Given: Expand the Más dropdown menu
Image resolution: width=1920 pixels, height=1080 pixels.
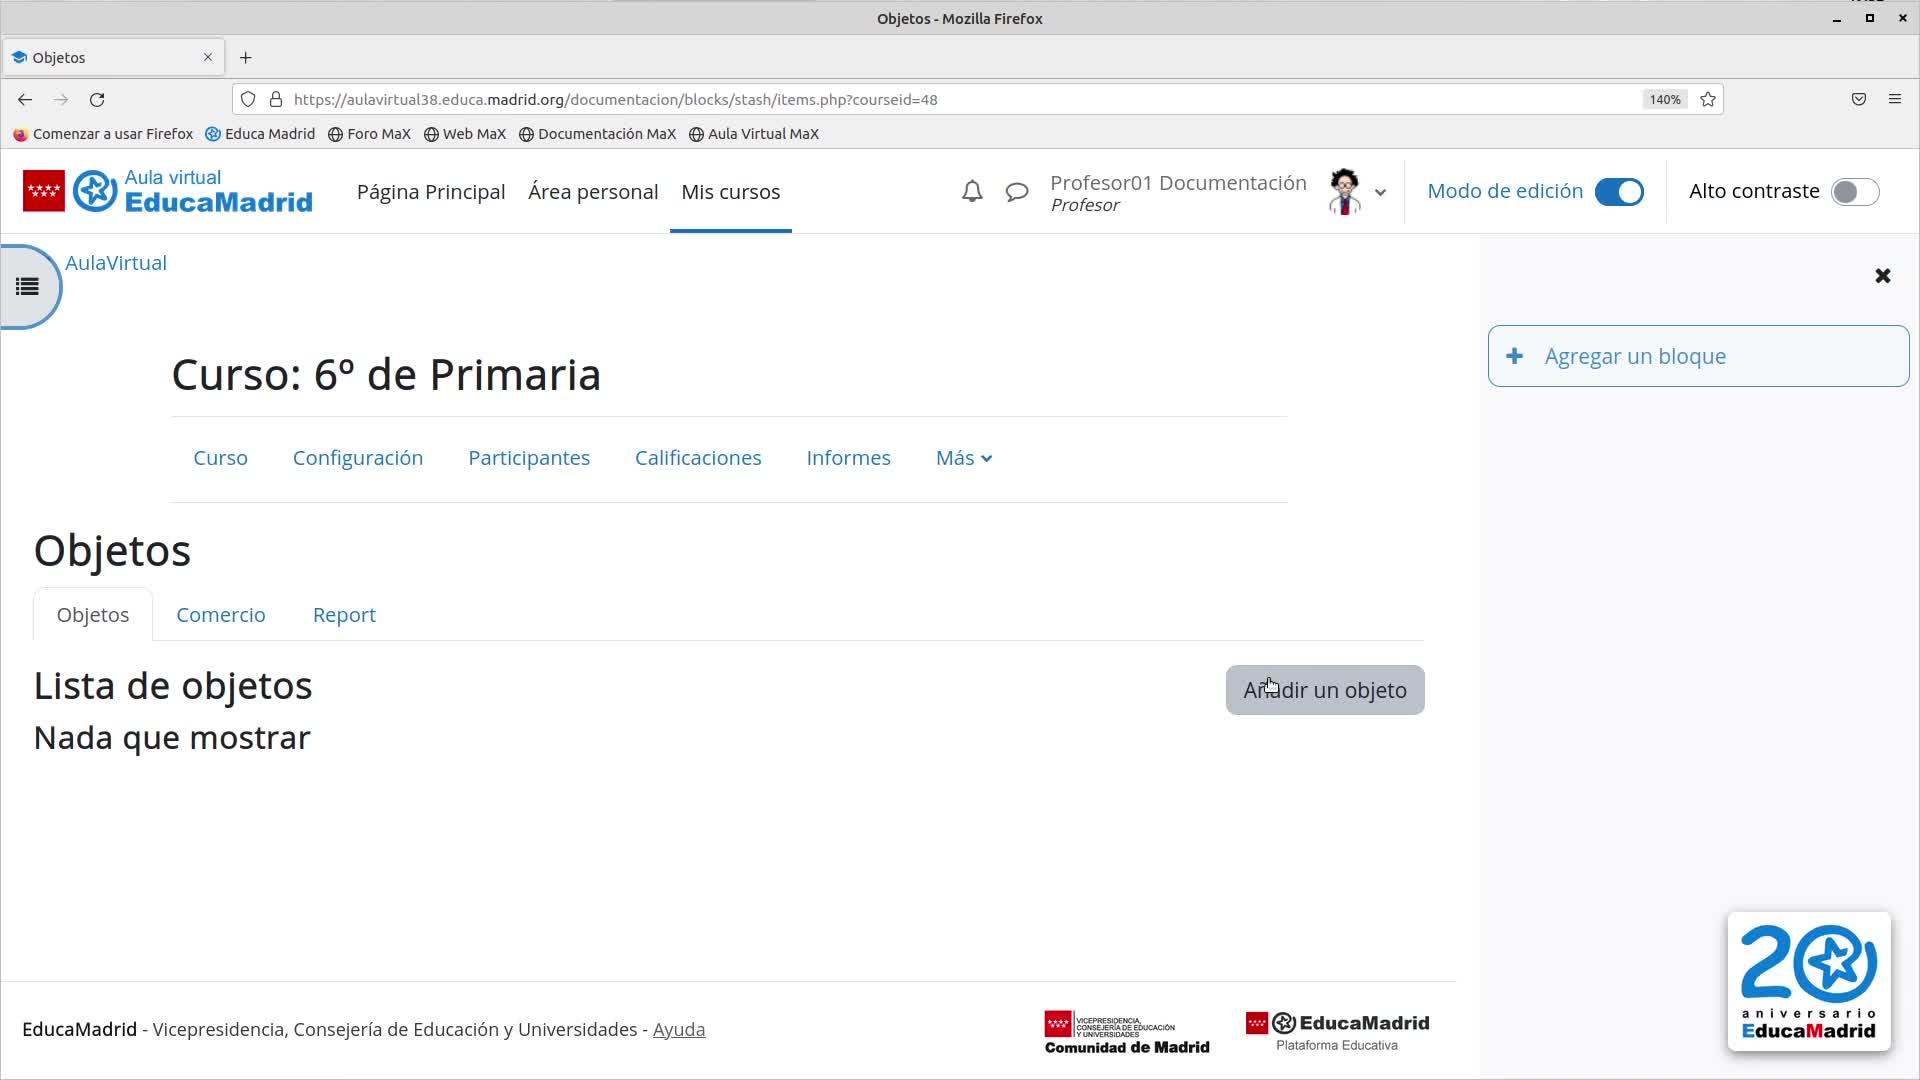Looking at the screenshot, I should coord(963,458).
